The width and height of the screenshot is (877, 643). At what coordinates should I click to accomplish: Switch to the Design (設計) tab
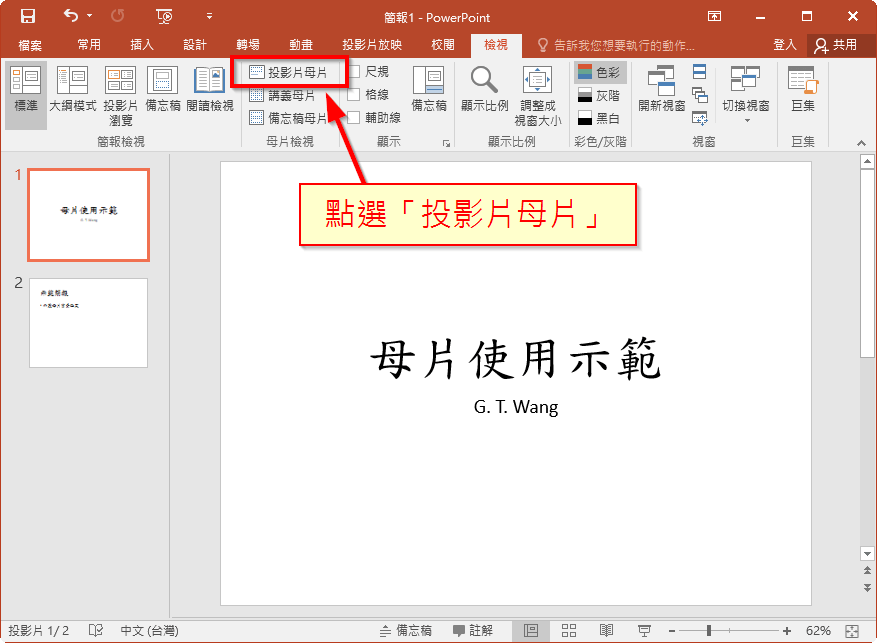click(x=195, y=45)
